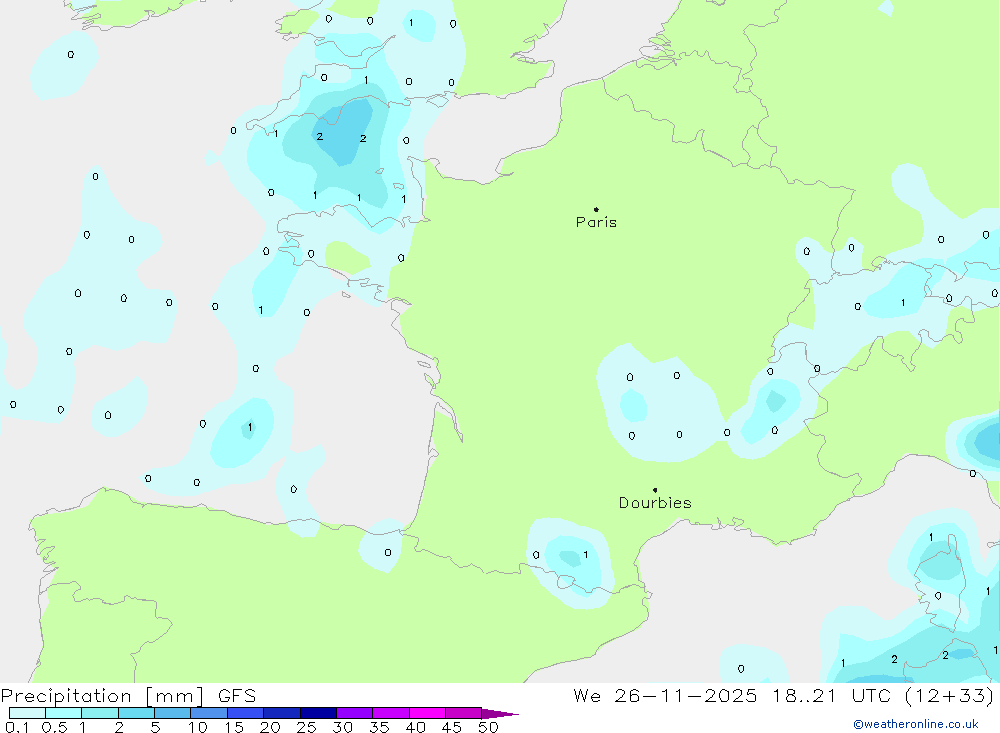Viewport: 1000px width, 733px height.
Task: Click the GFS model name label
Action: tap(237, 695)
